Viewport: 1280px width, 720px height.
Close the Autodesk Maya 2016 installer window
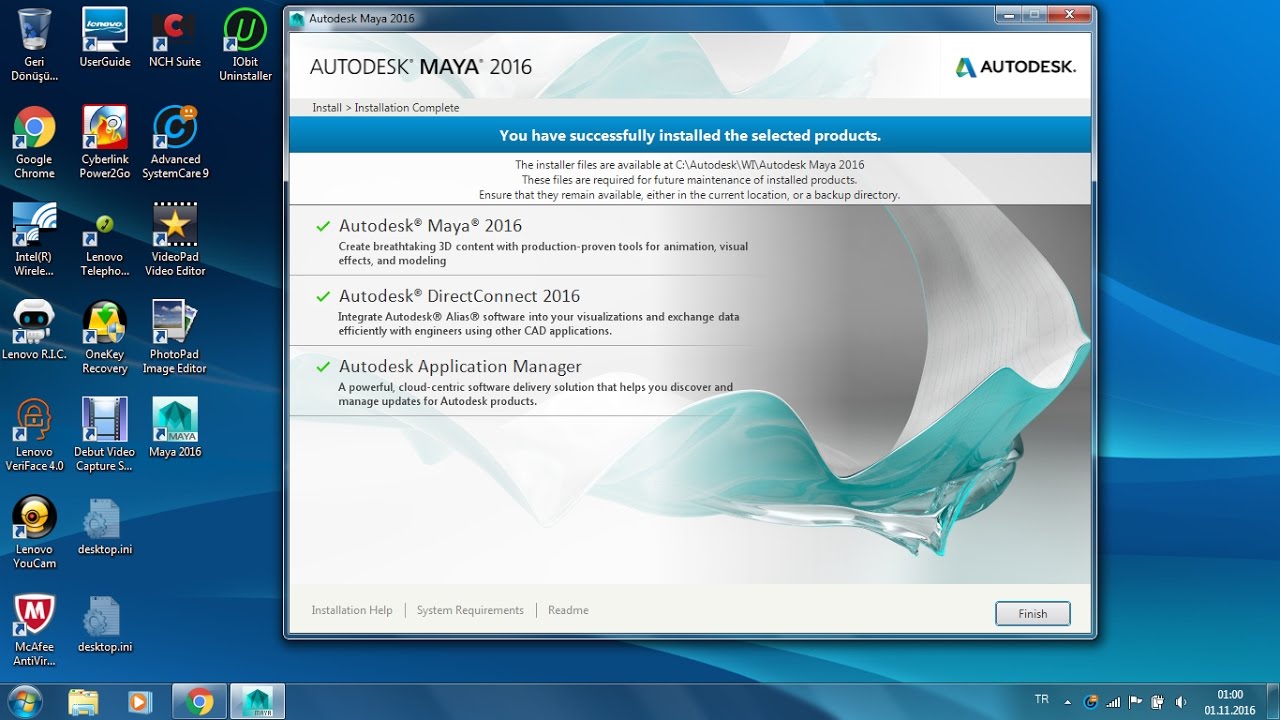[1070, 15]
